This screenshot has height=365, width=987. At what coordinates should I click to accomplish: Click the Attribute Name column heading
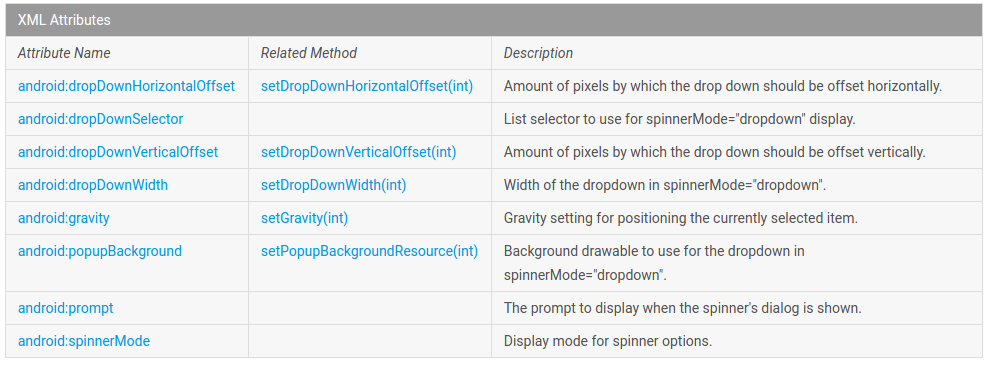click(x=64, y=53)
